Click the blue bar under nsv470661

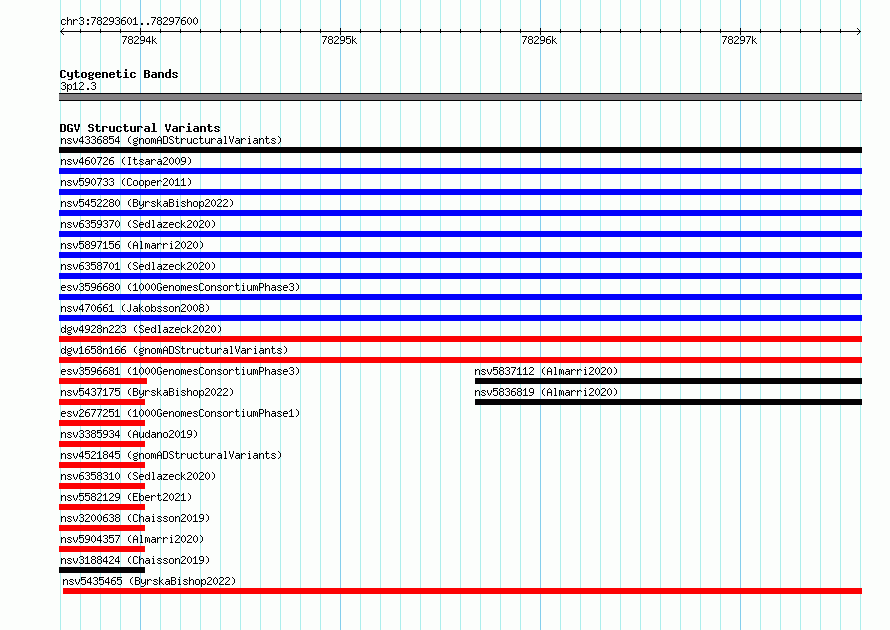460,318
